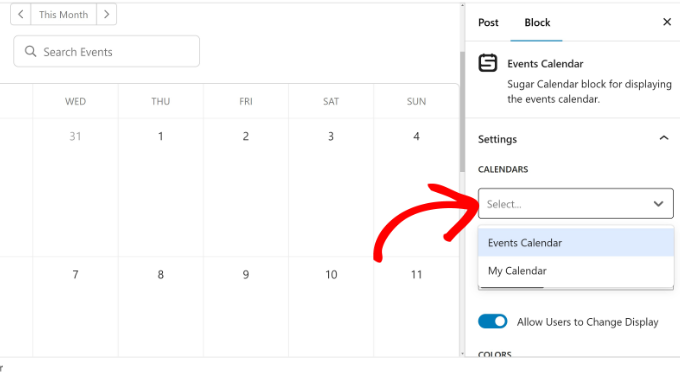Click the editor canvas vertical scrollbar
680x374 pixels.
(x=462, y=112)
